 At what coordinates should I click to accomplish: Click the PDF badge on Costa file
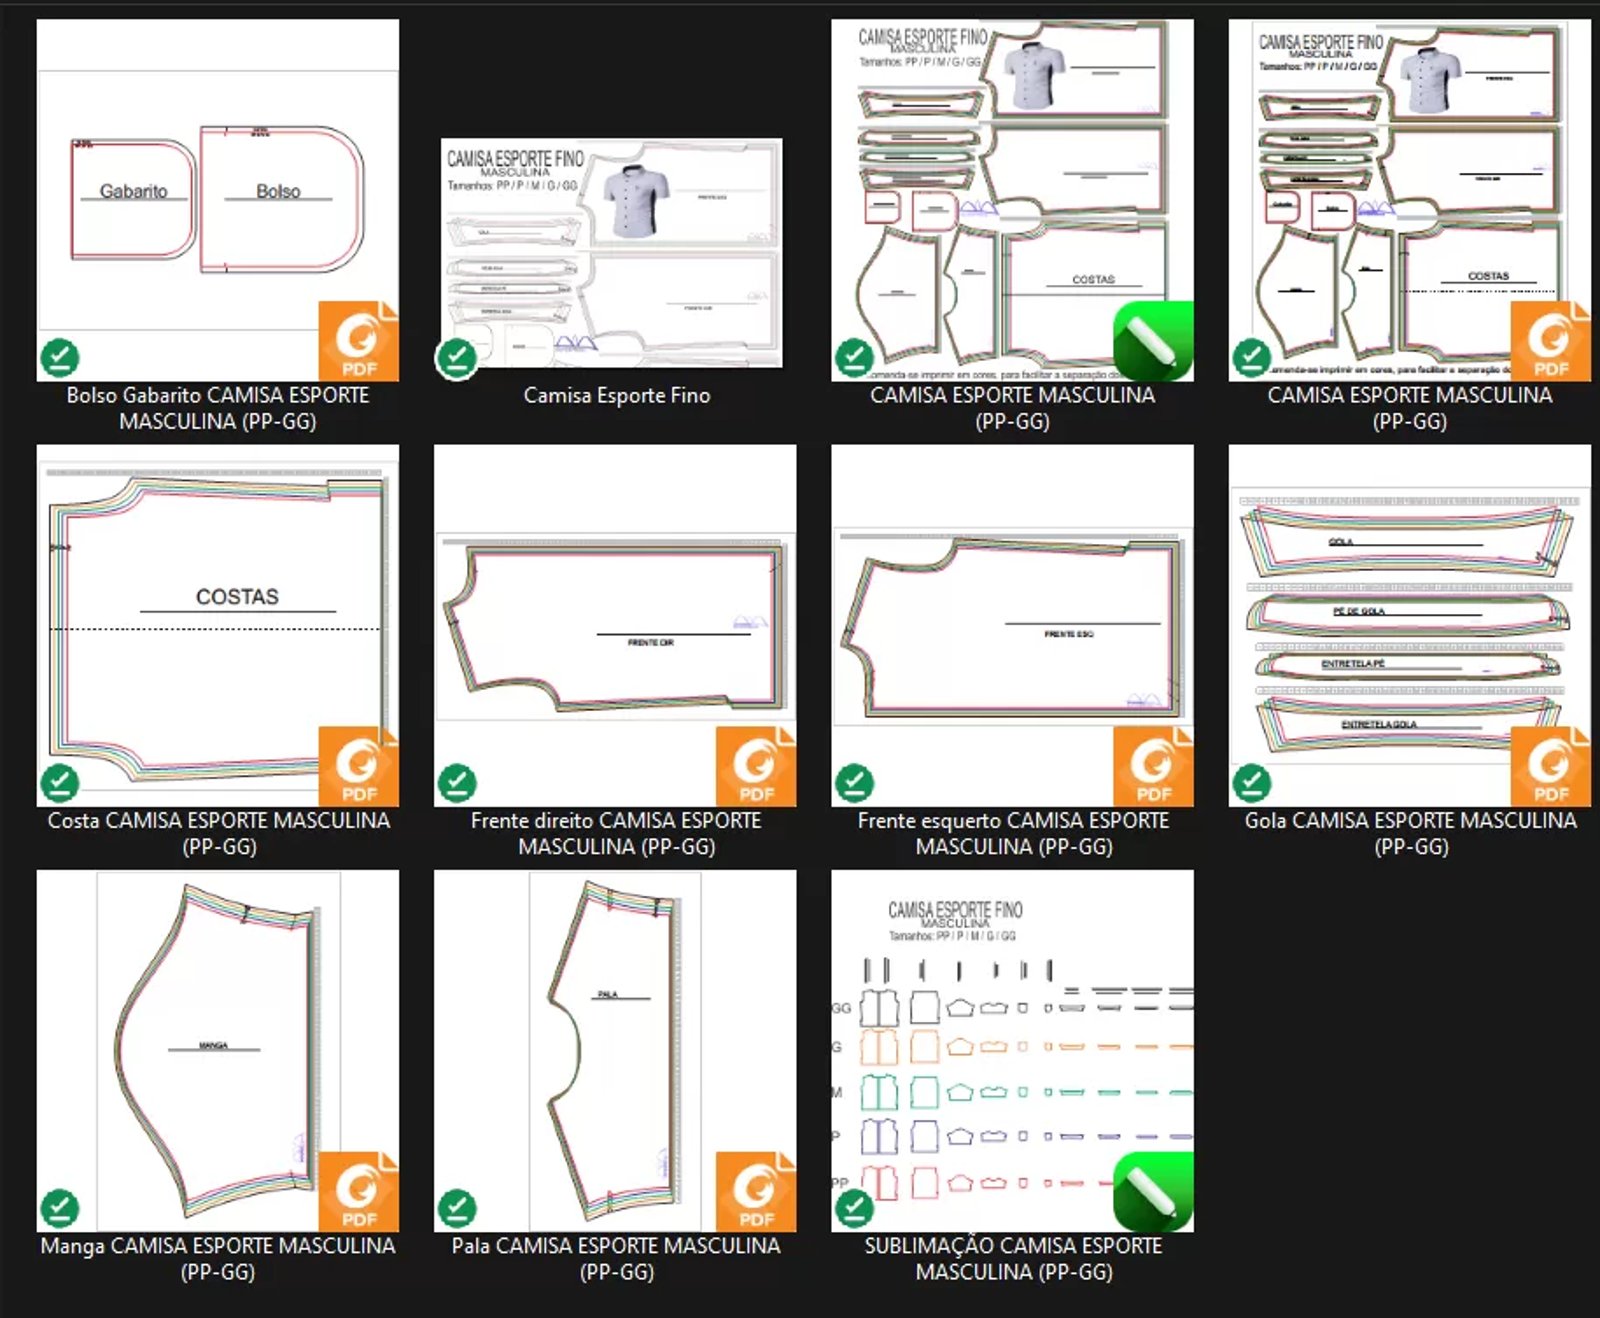click(358, 767)
